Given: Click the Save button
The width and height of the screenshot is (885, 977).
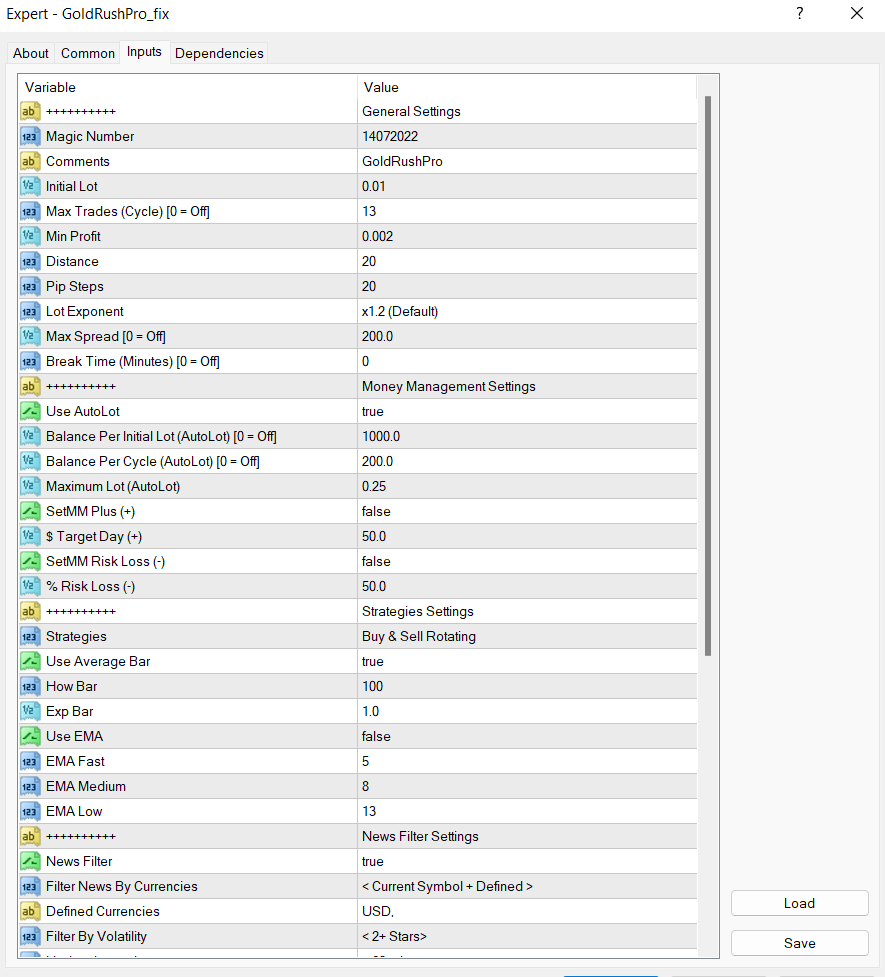Looking at the screenshot, I should click(x=800, y=943).
